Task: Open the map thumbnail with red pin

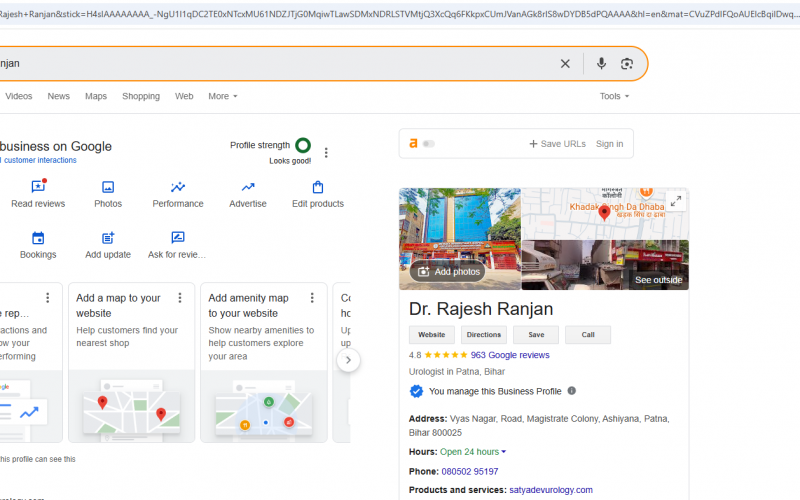Action: tap(605, 214)
